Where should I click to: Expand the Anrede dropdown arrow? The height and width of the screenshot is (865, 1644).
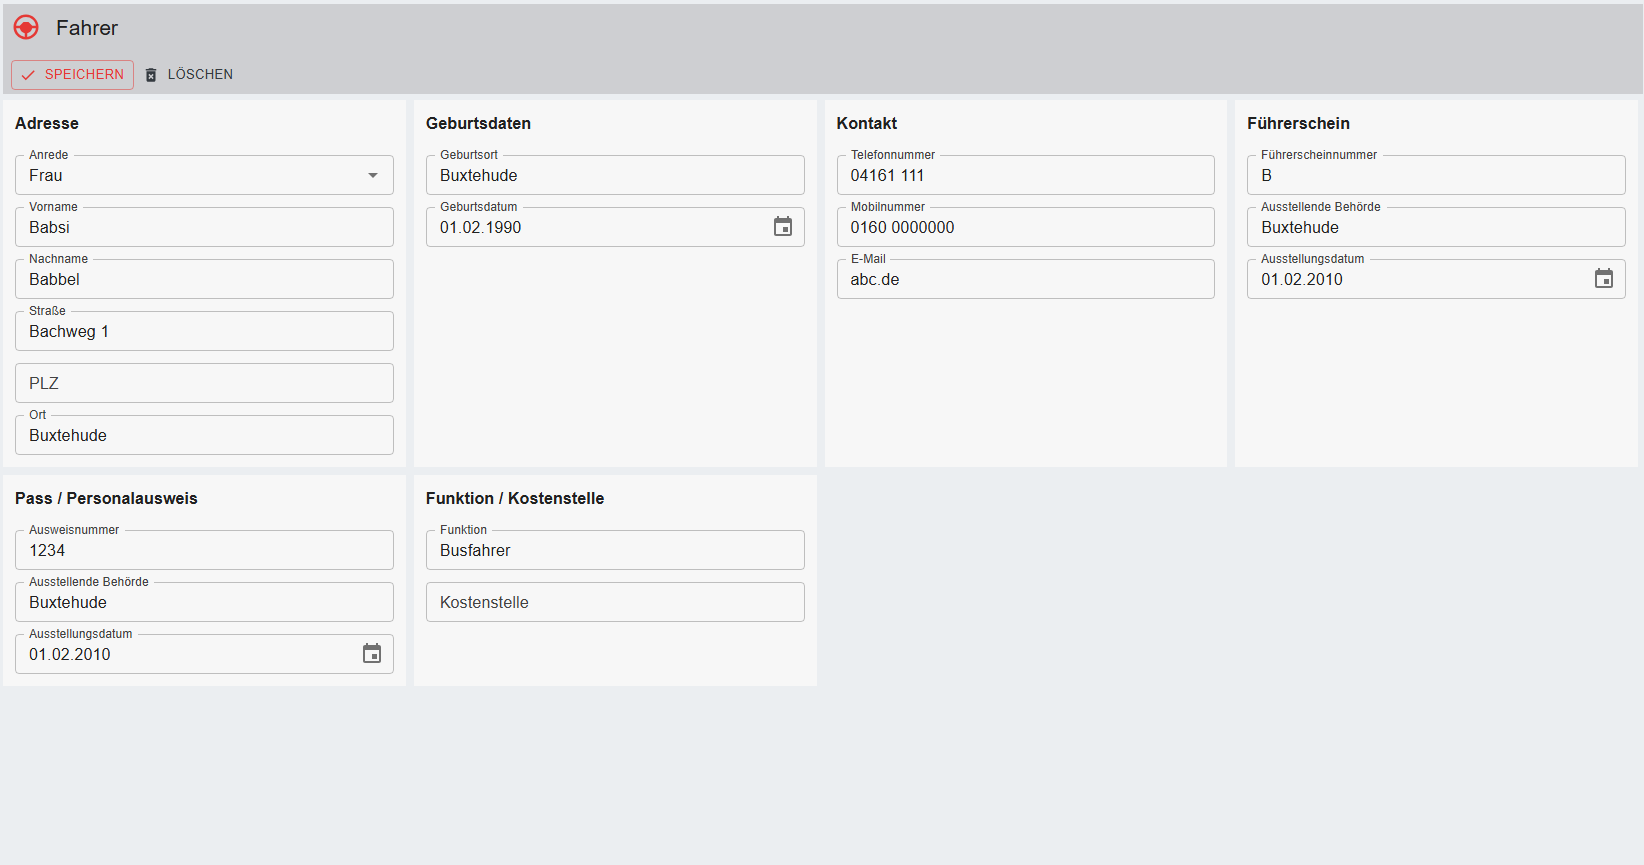373,176
